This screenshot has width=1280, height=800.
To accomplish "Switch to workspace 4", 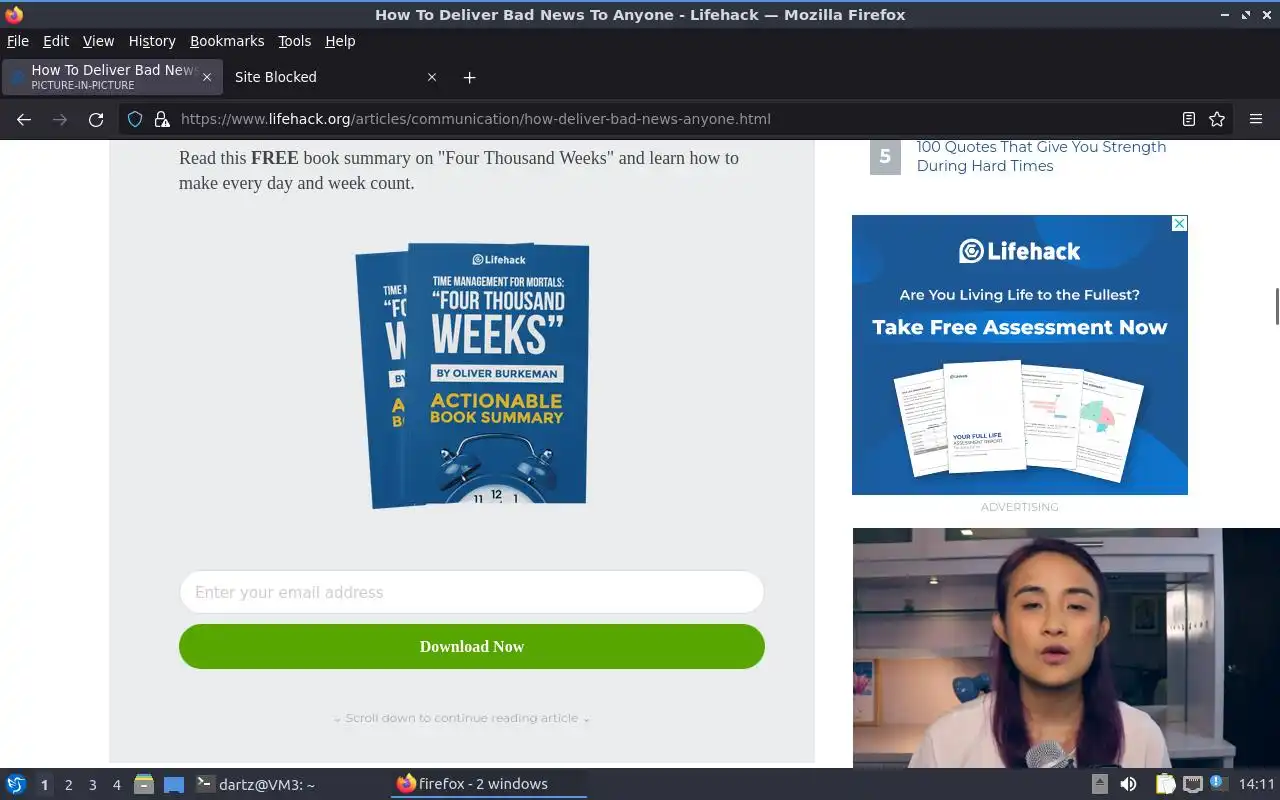I will [116, 785].
